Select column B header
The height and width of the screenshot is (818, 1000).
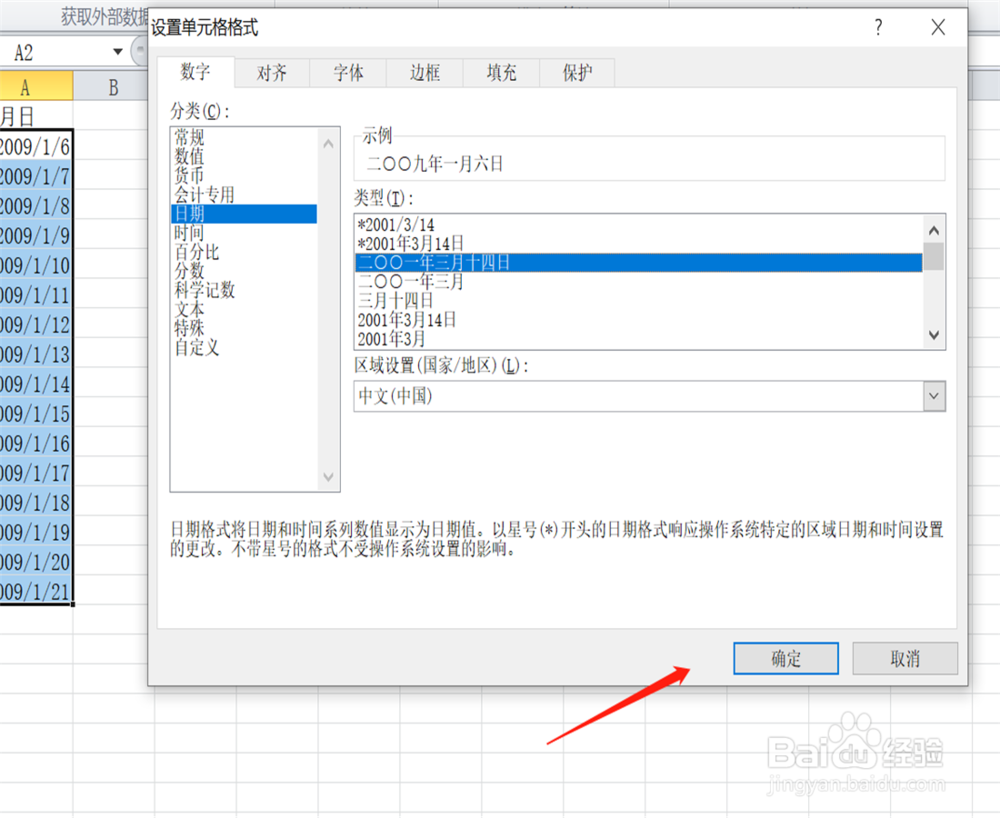tap(113, 86)
